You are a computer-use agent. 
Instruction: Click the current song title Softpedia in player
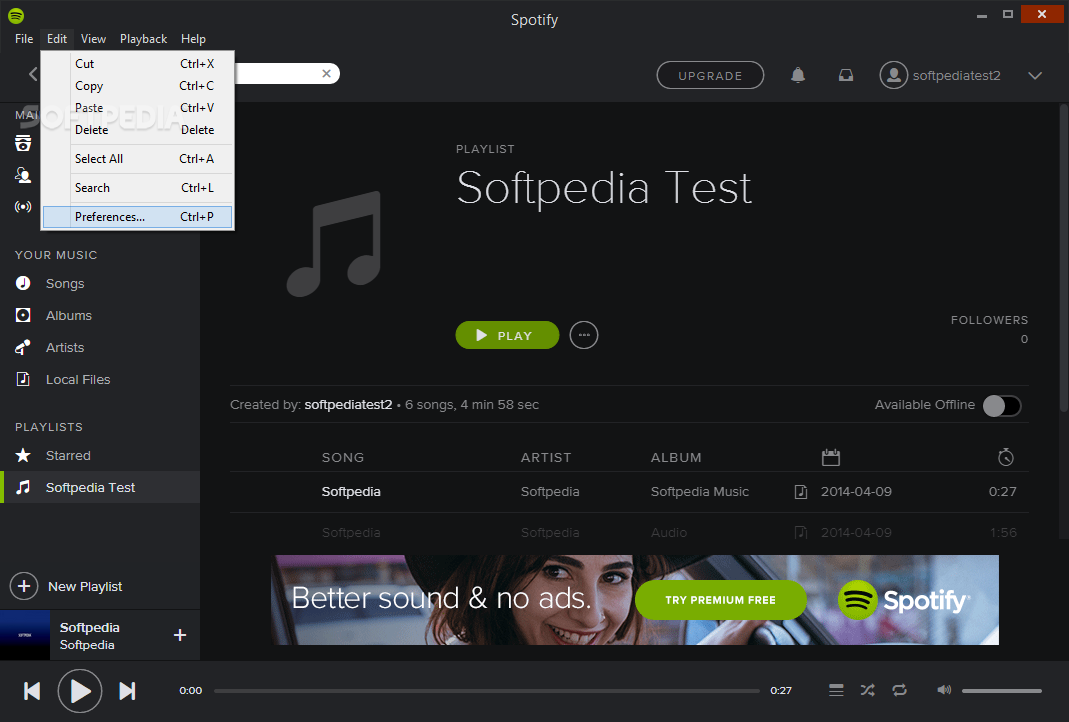(x=89, y=627)
